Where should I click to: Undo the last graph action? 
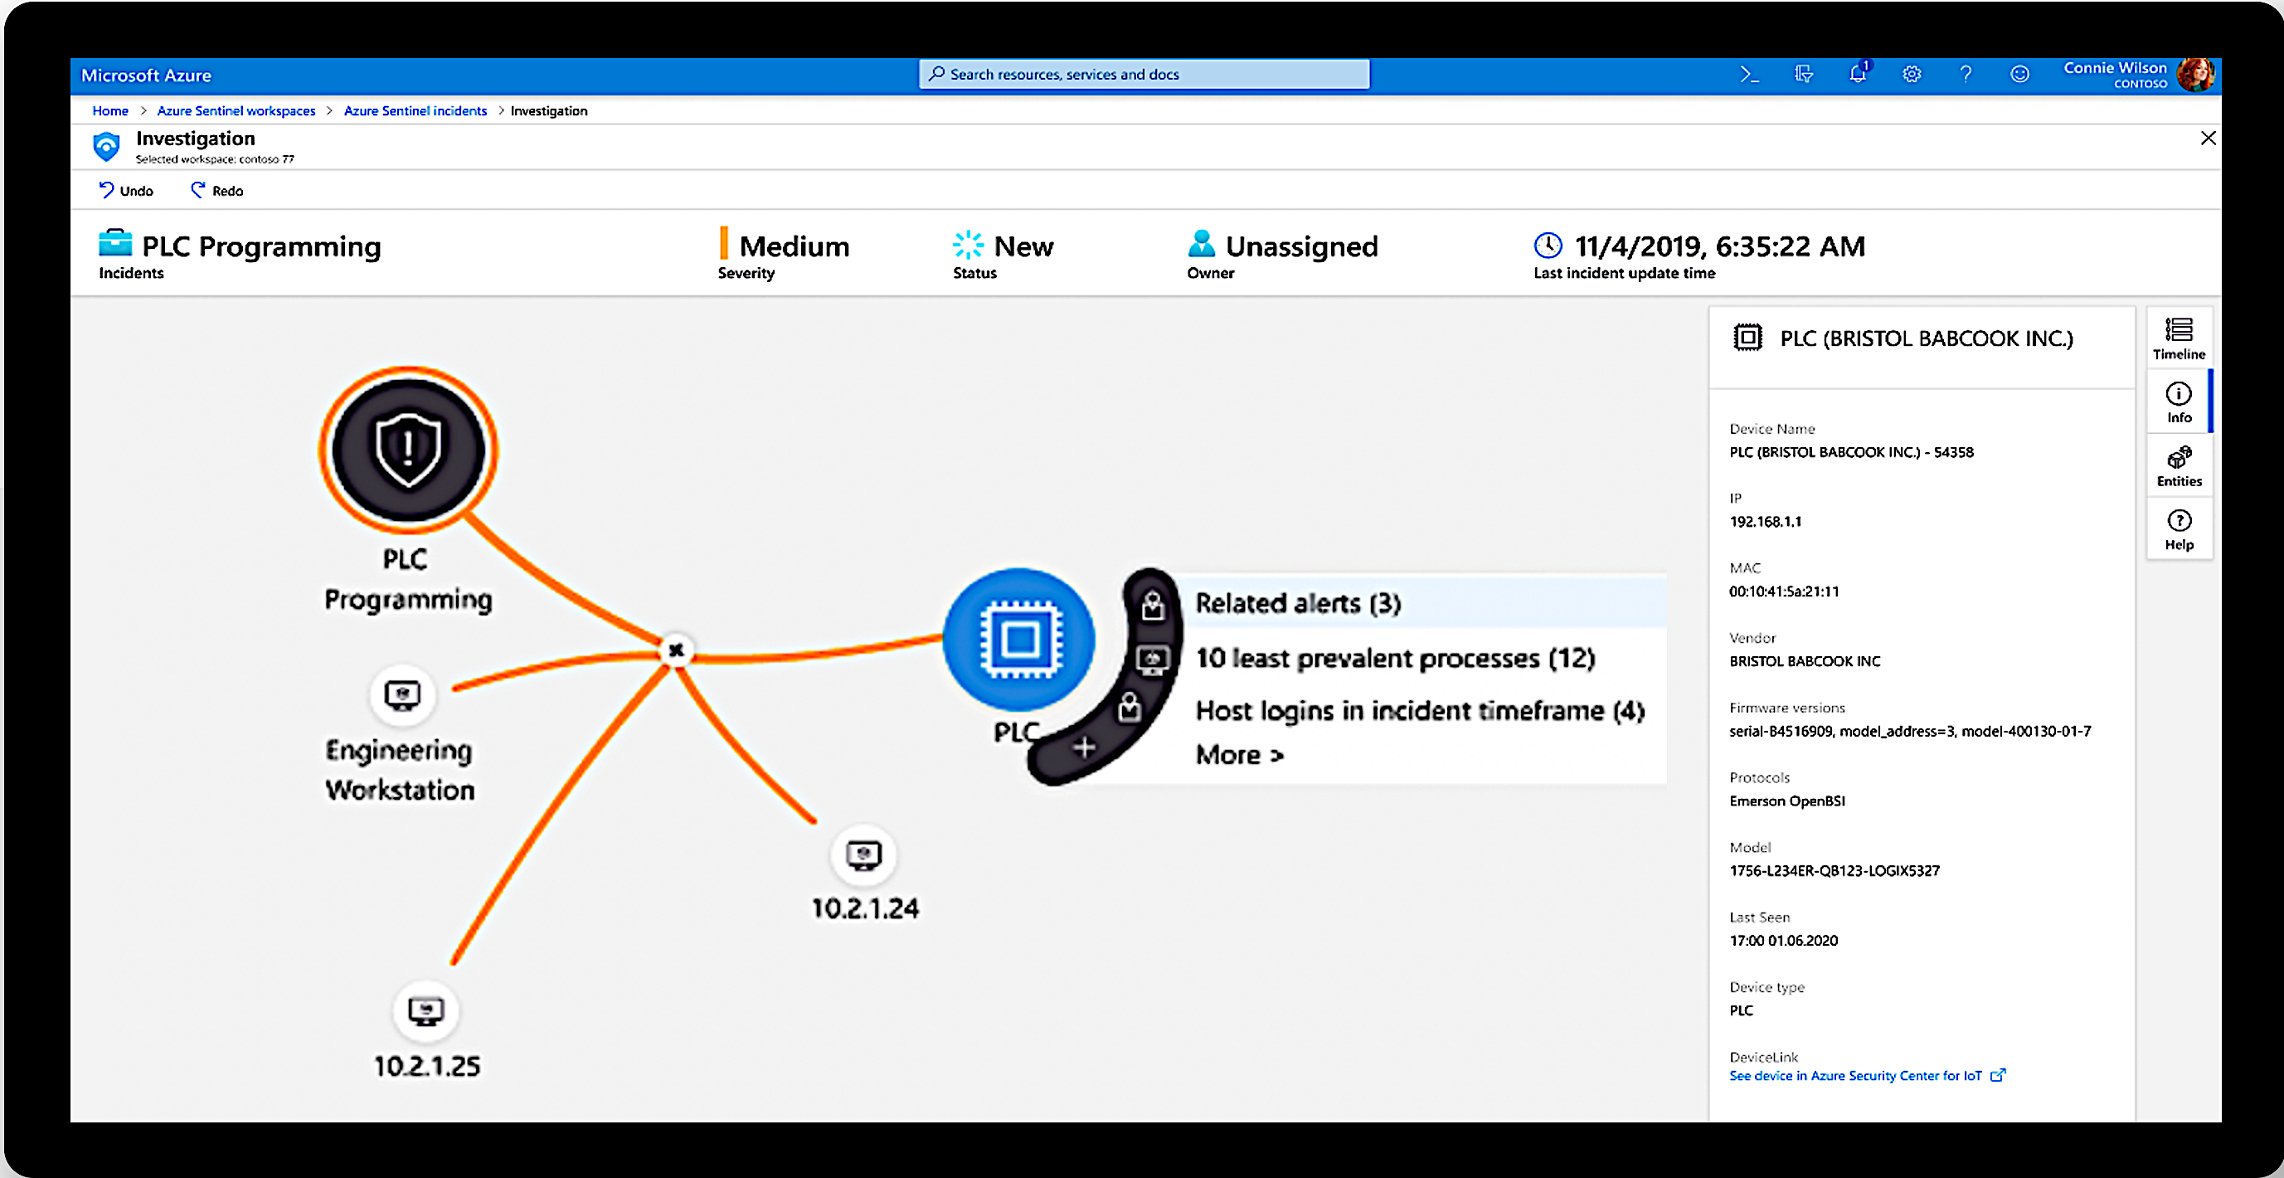pos(126,190)
